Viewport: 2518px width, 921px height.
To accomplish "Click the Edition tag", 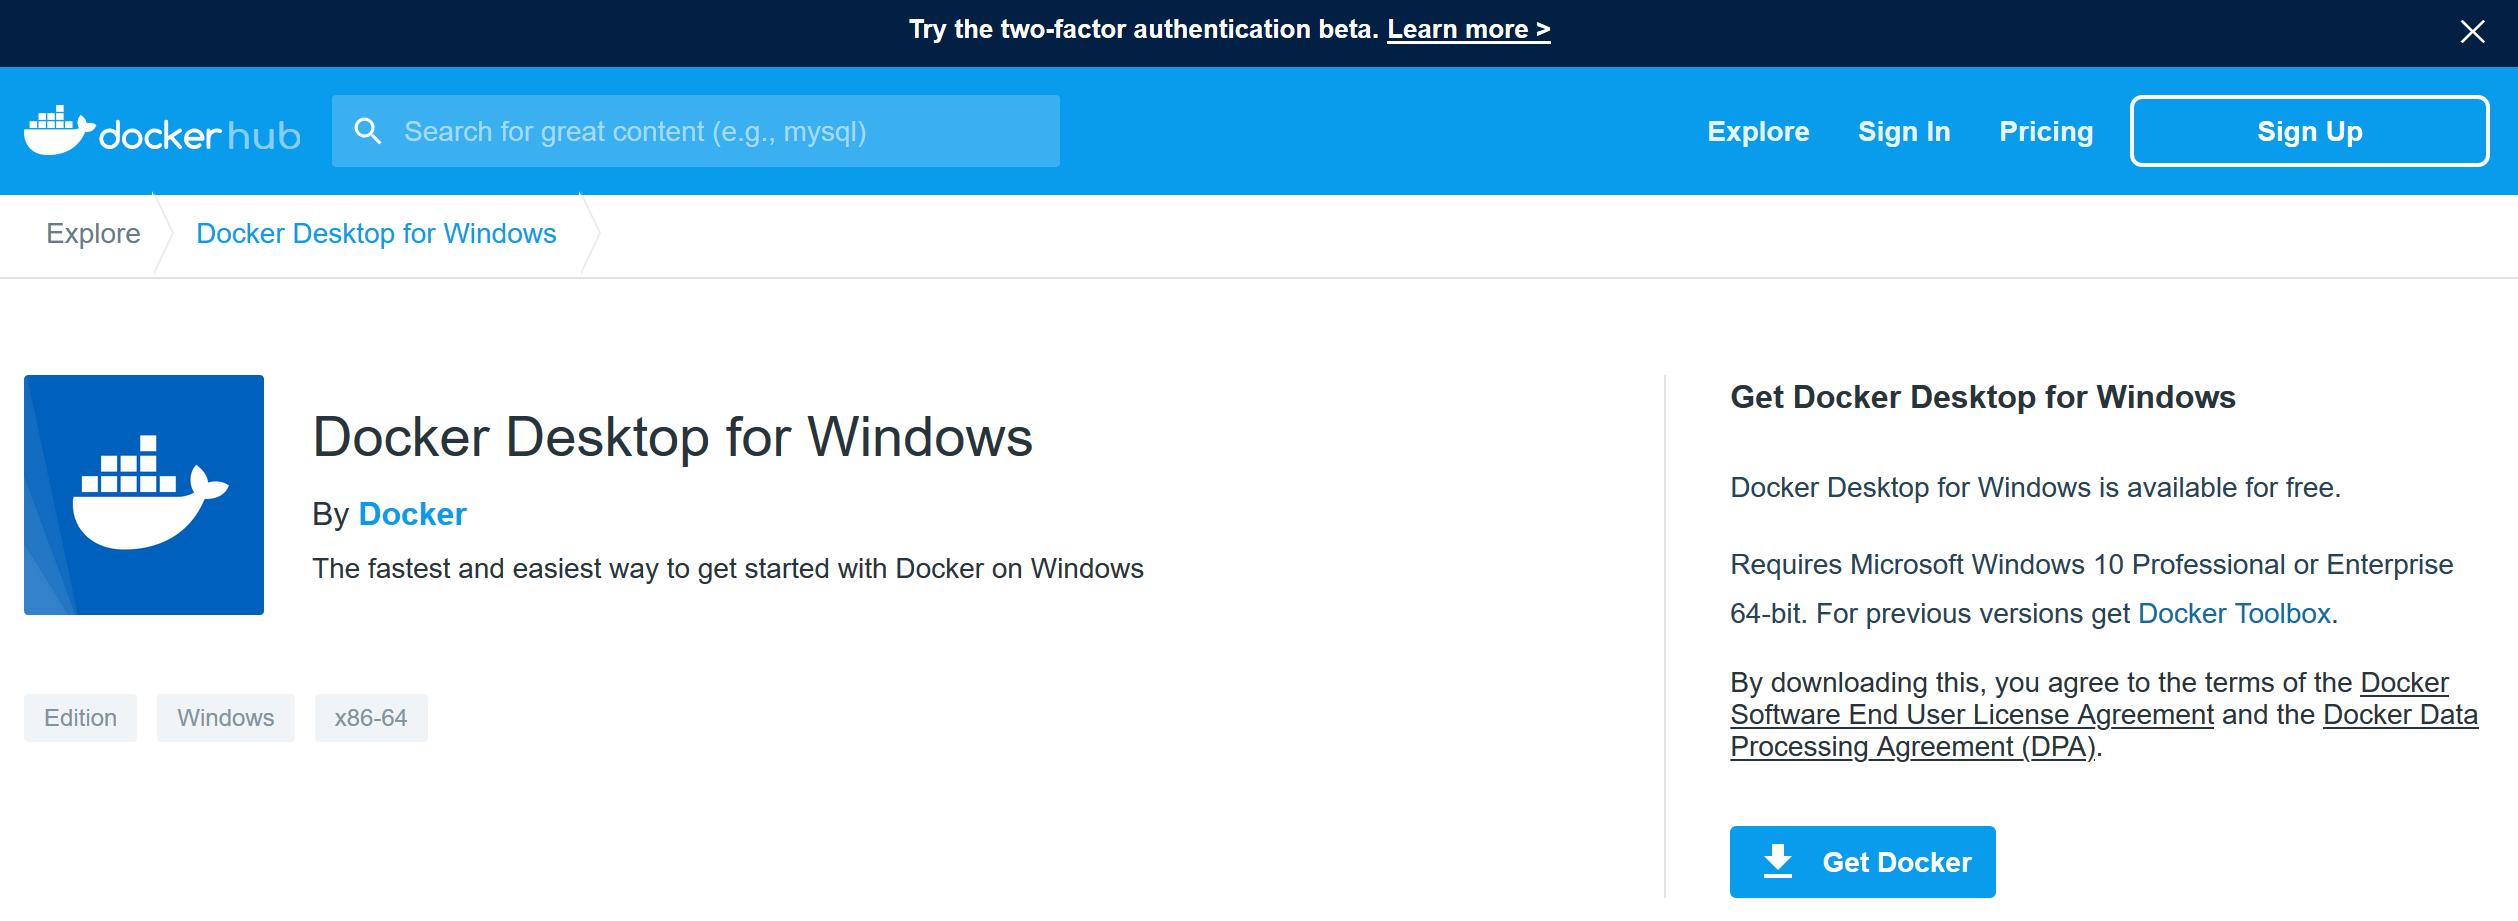I will click(80, 718).
